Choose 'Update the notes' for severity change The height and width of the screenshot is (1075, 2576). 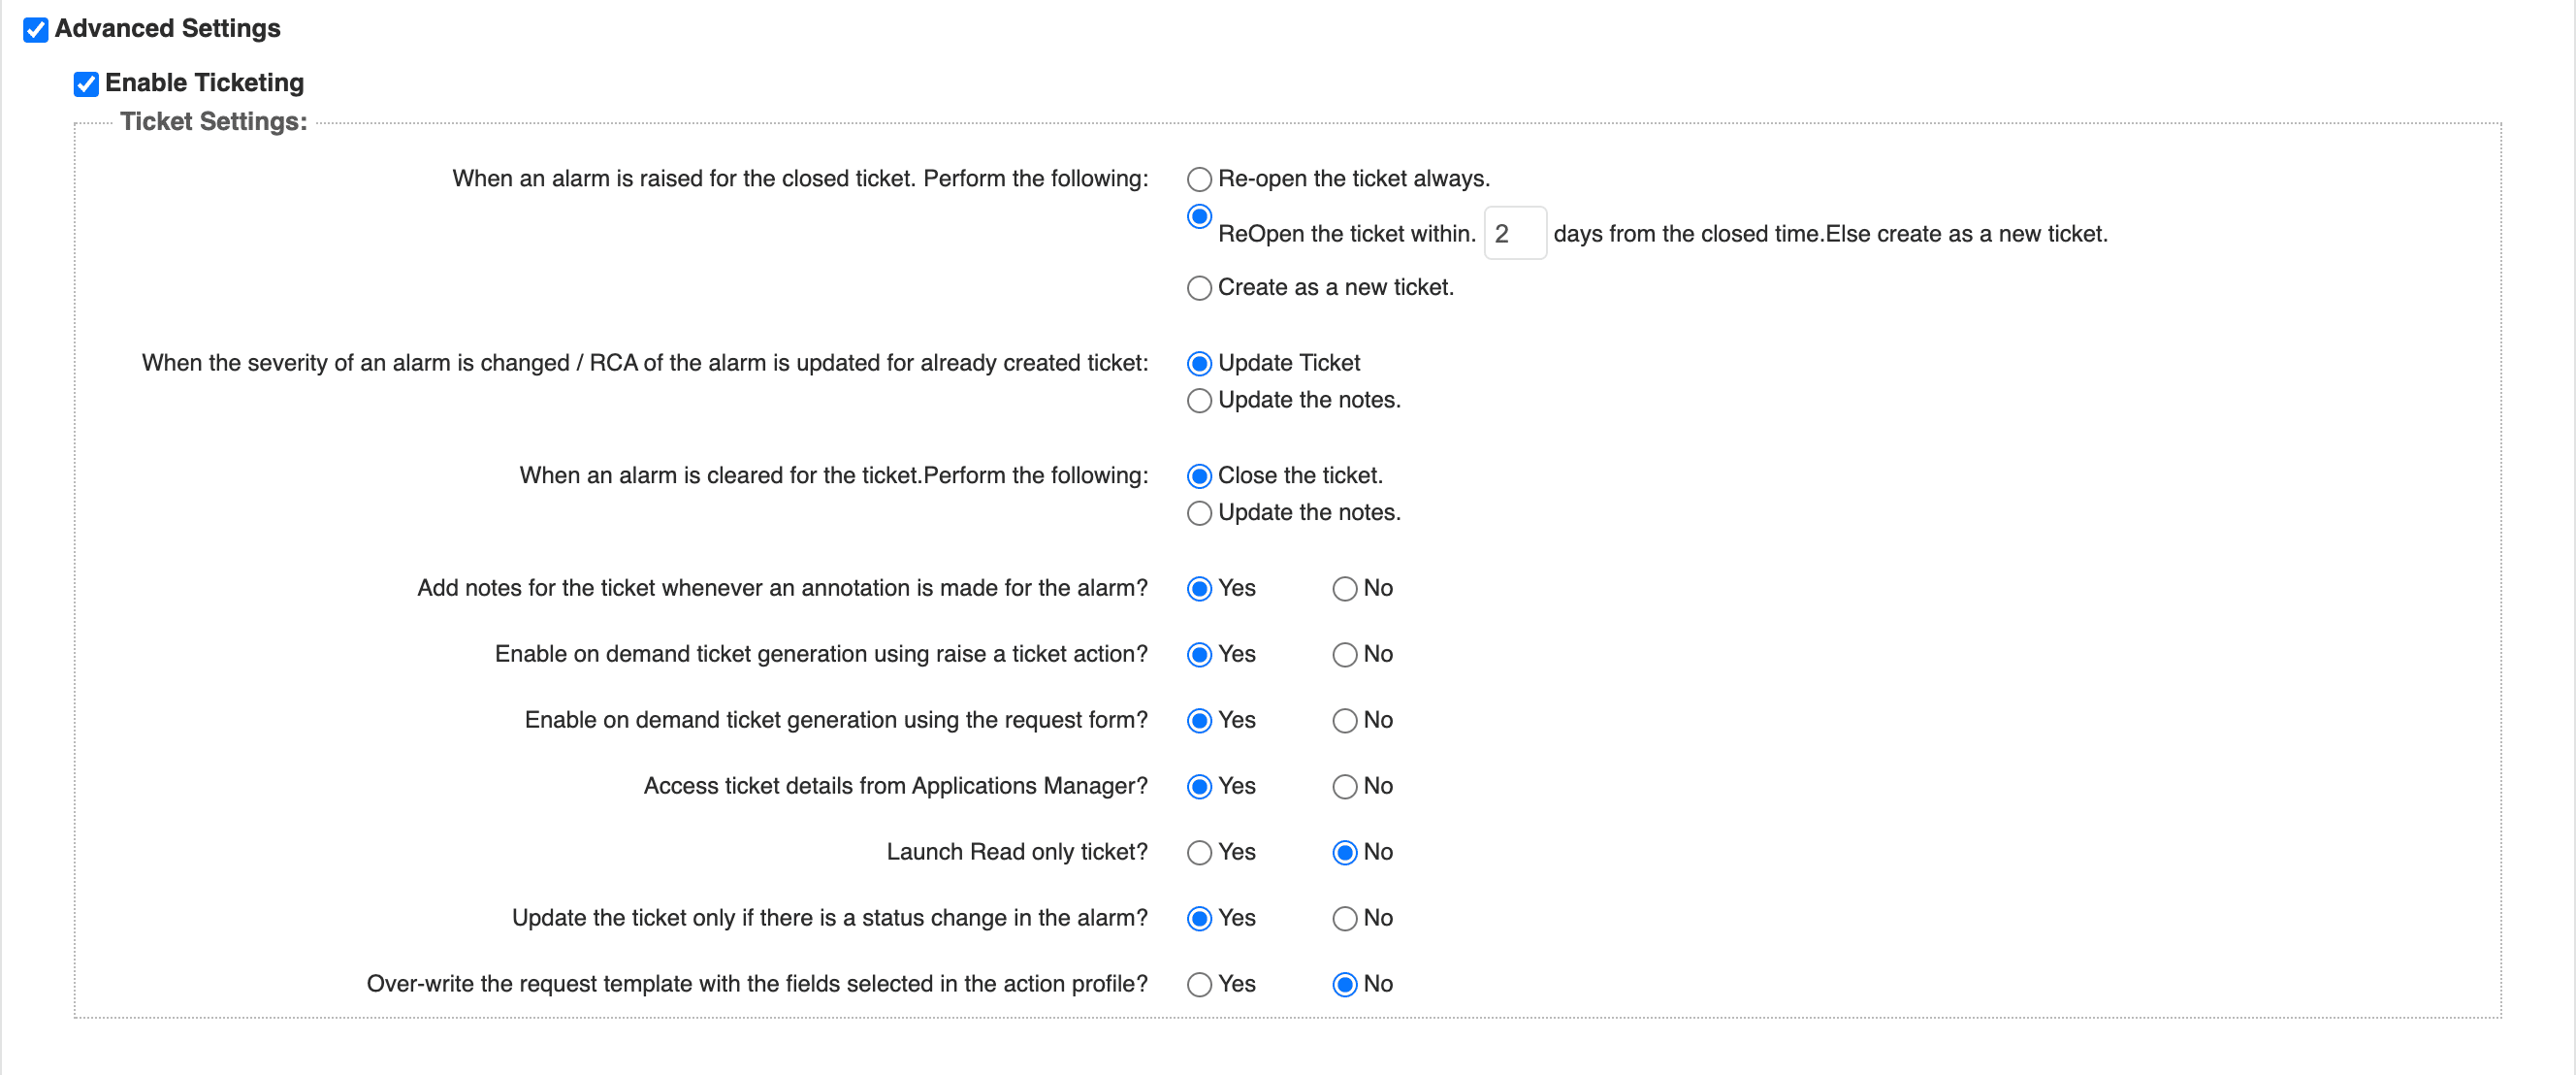(x=1199, y=400)
